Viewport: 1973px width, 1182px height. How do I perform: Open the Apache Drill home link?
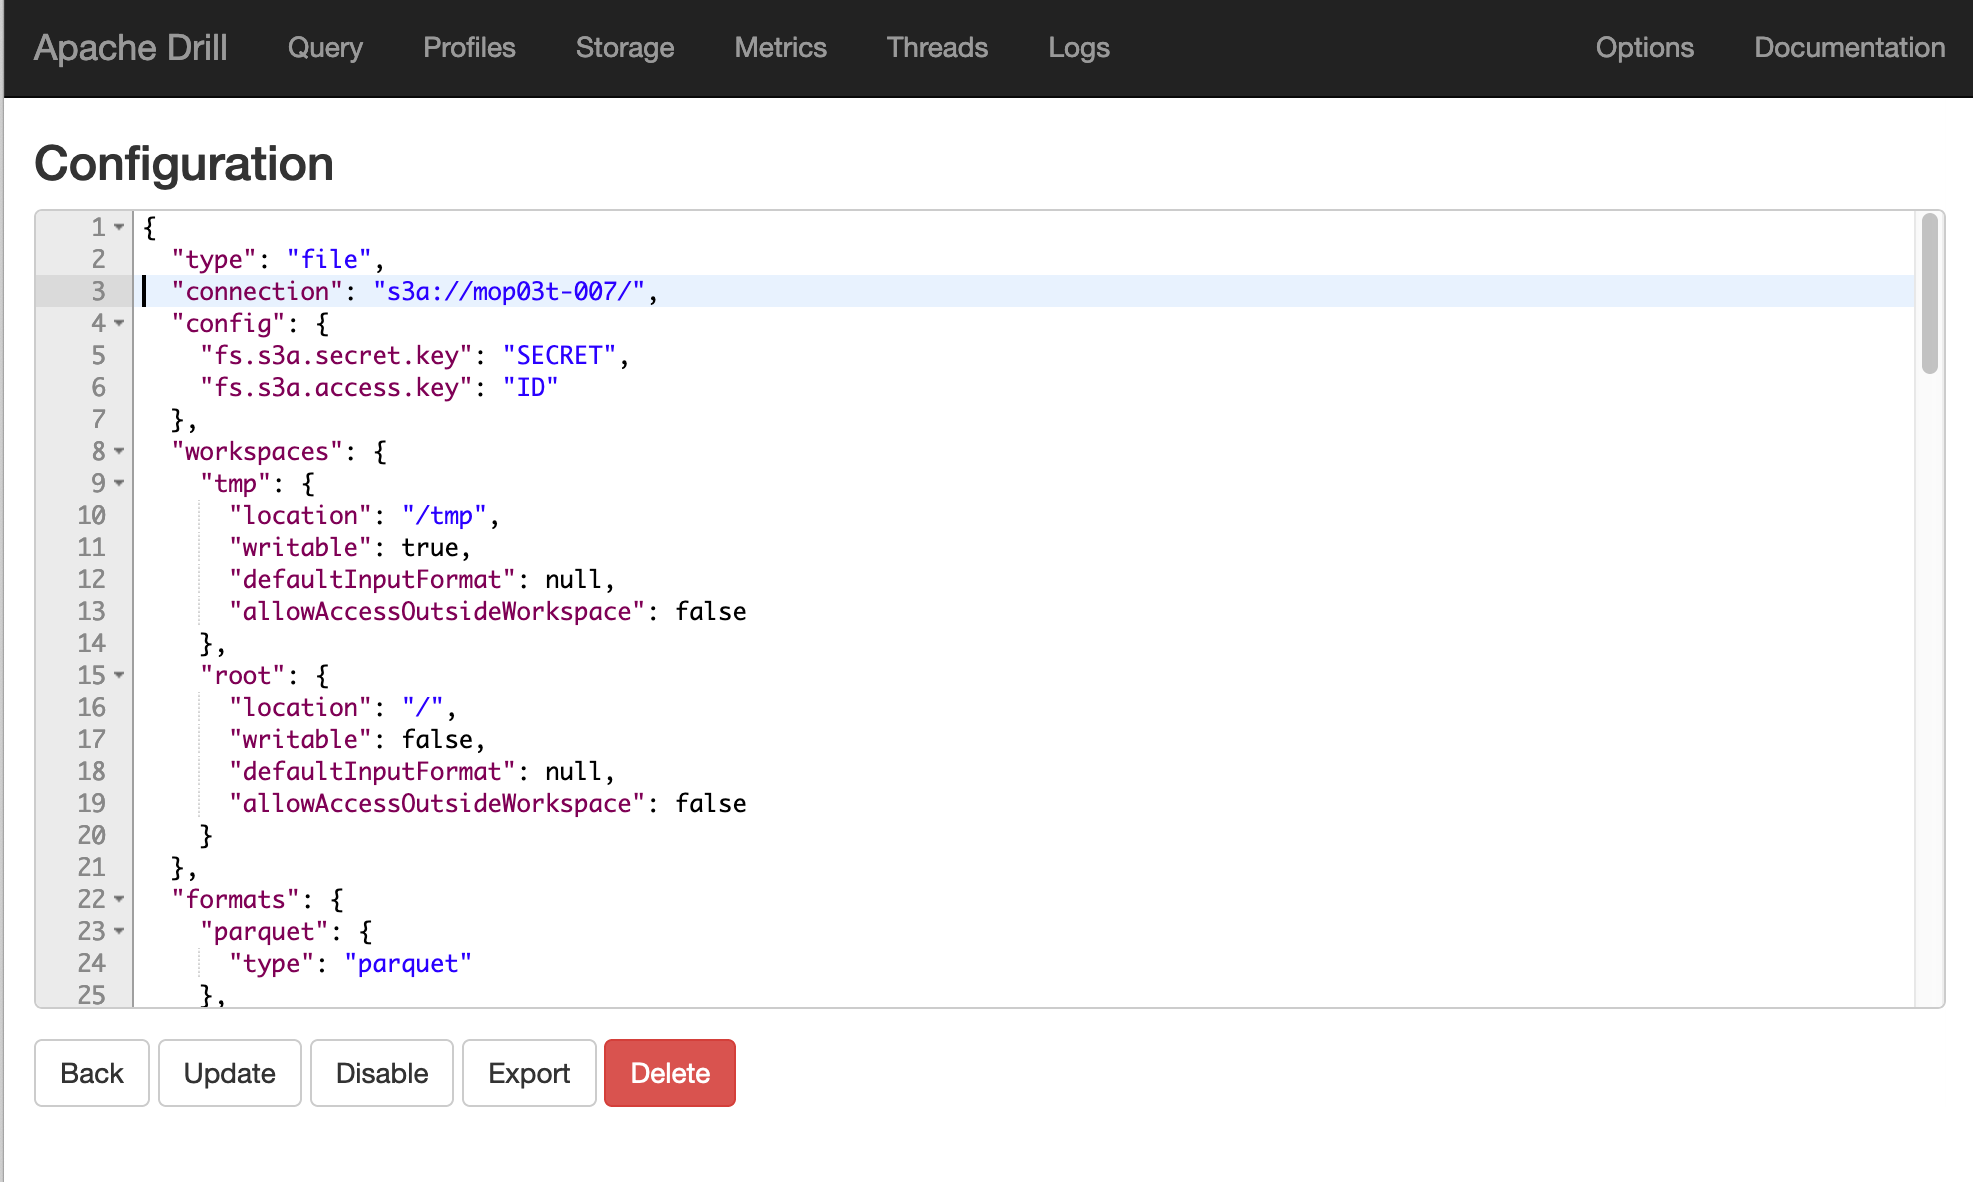coord(131,48)
